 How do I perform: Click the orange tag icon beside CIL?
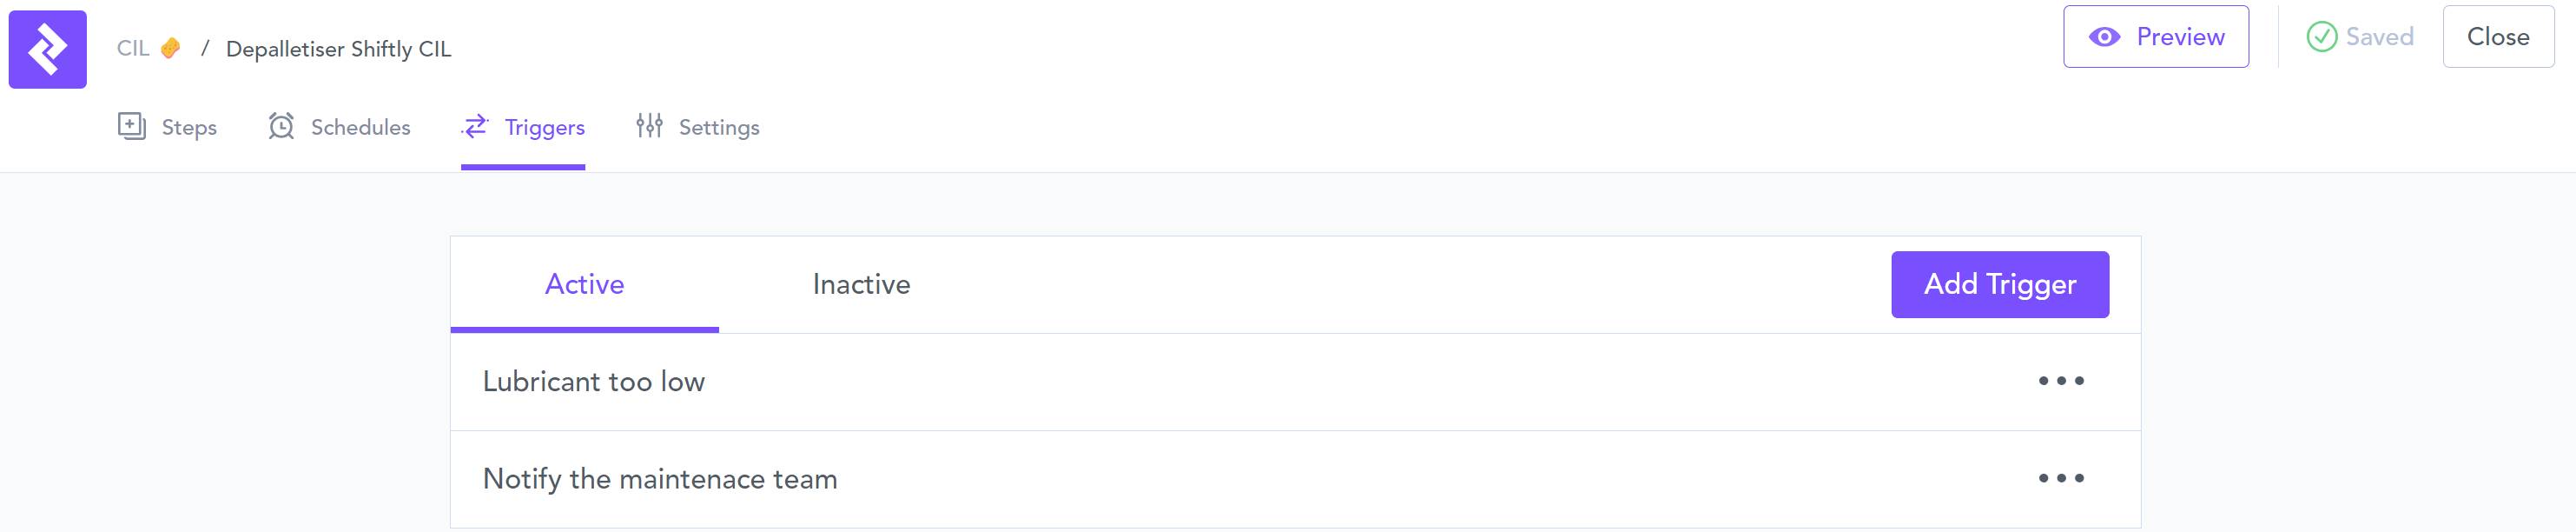(x=171, y=48)
